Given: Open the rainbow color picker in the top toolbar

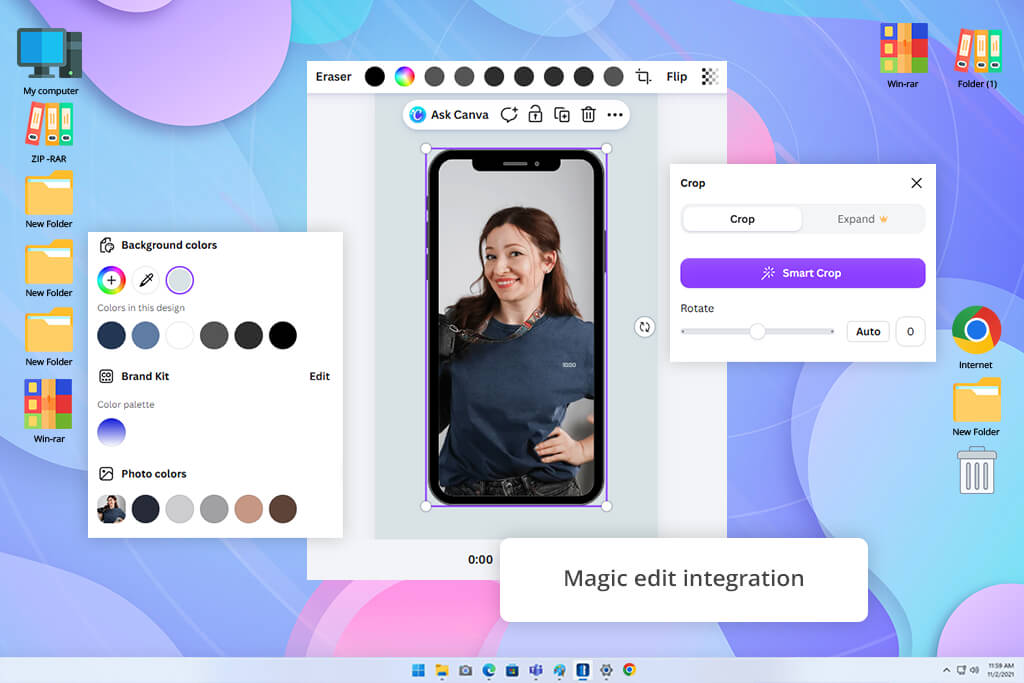Looking at the screenshot, I should [404, 76].
